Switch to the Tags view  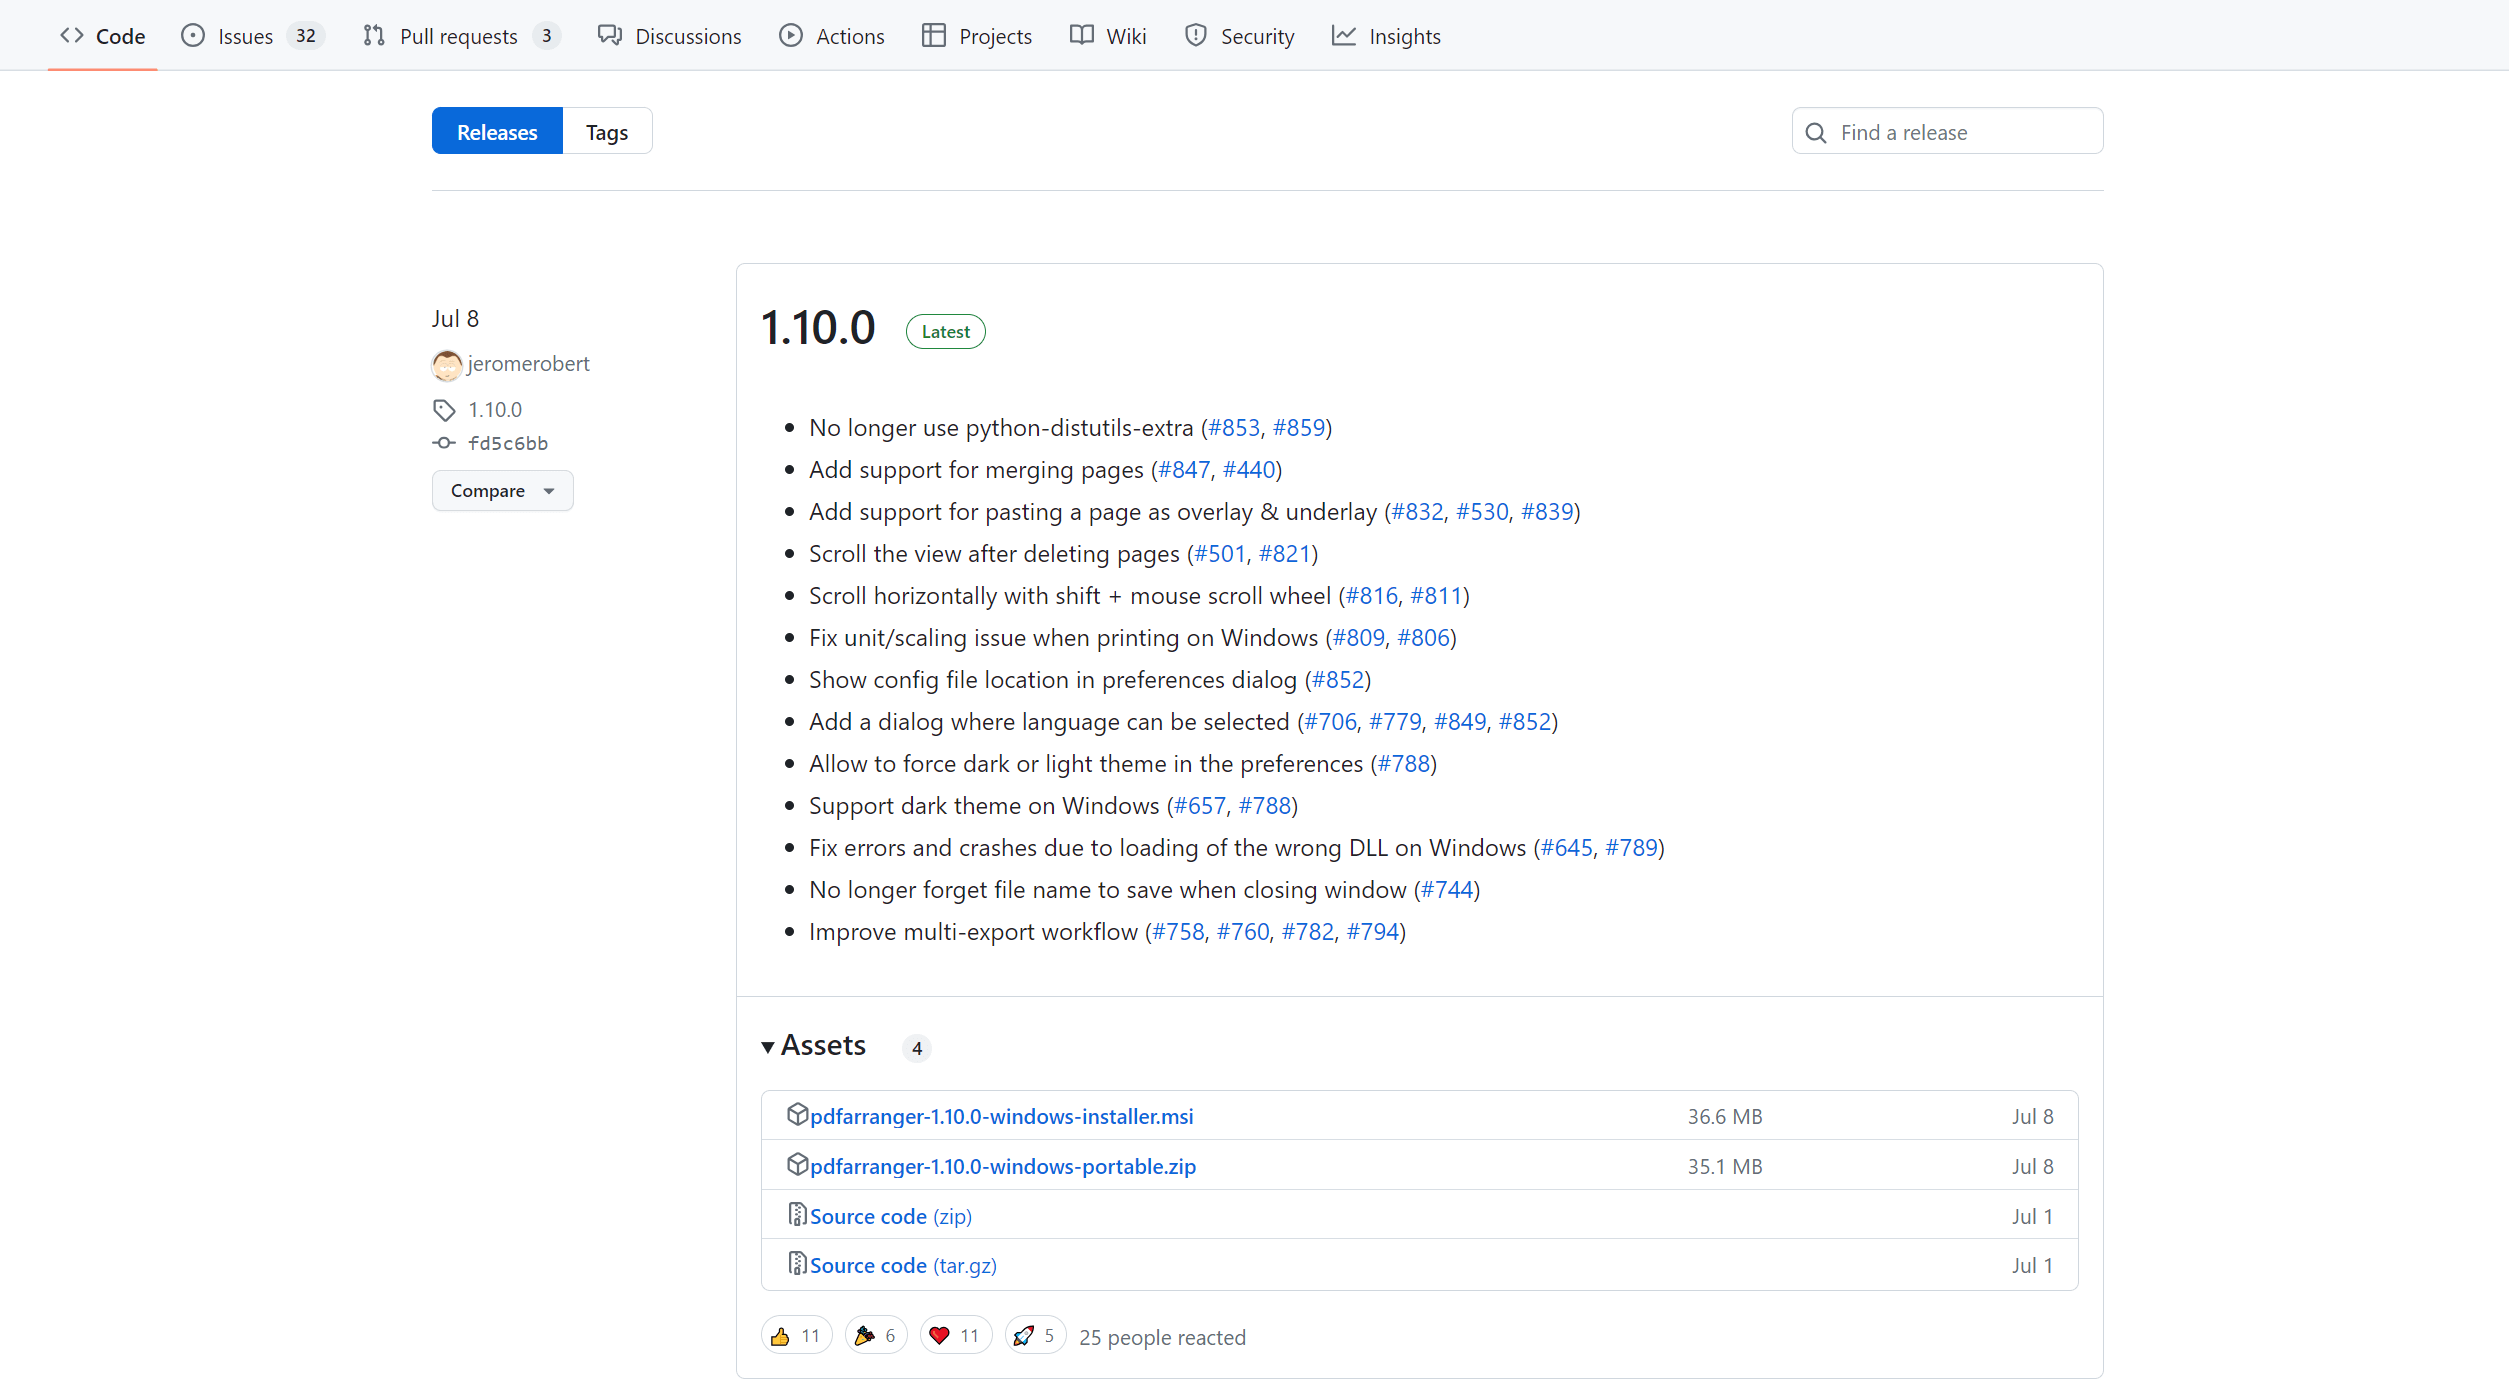tap(607, 131)
